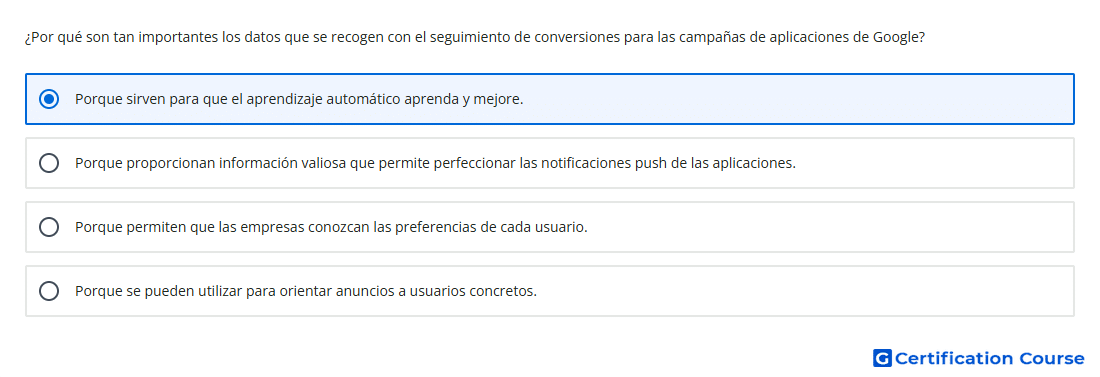
Task: Pick radio button for 'orientar anuncios' answer
Action: pos(49,291)
